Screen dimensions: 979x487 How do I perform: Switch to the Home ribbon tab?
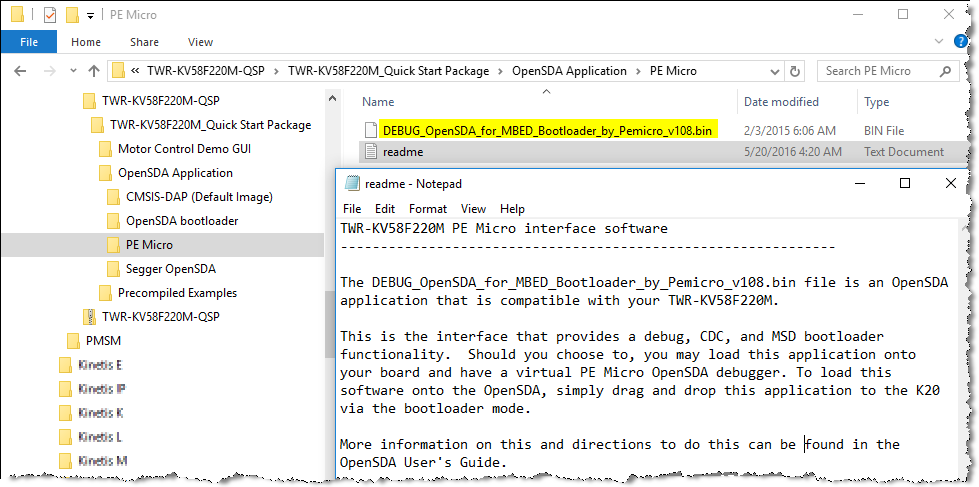[x=86, y=42]
